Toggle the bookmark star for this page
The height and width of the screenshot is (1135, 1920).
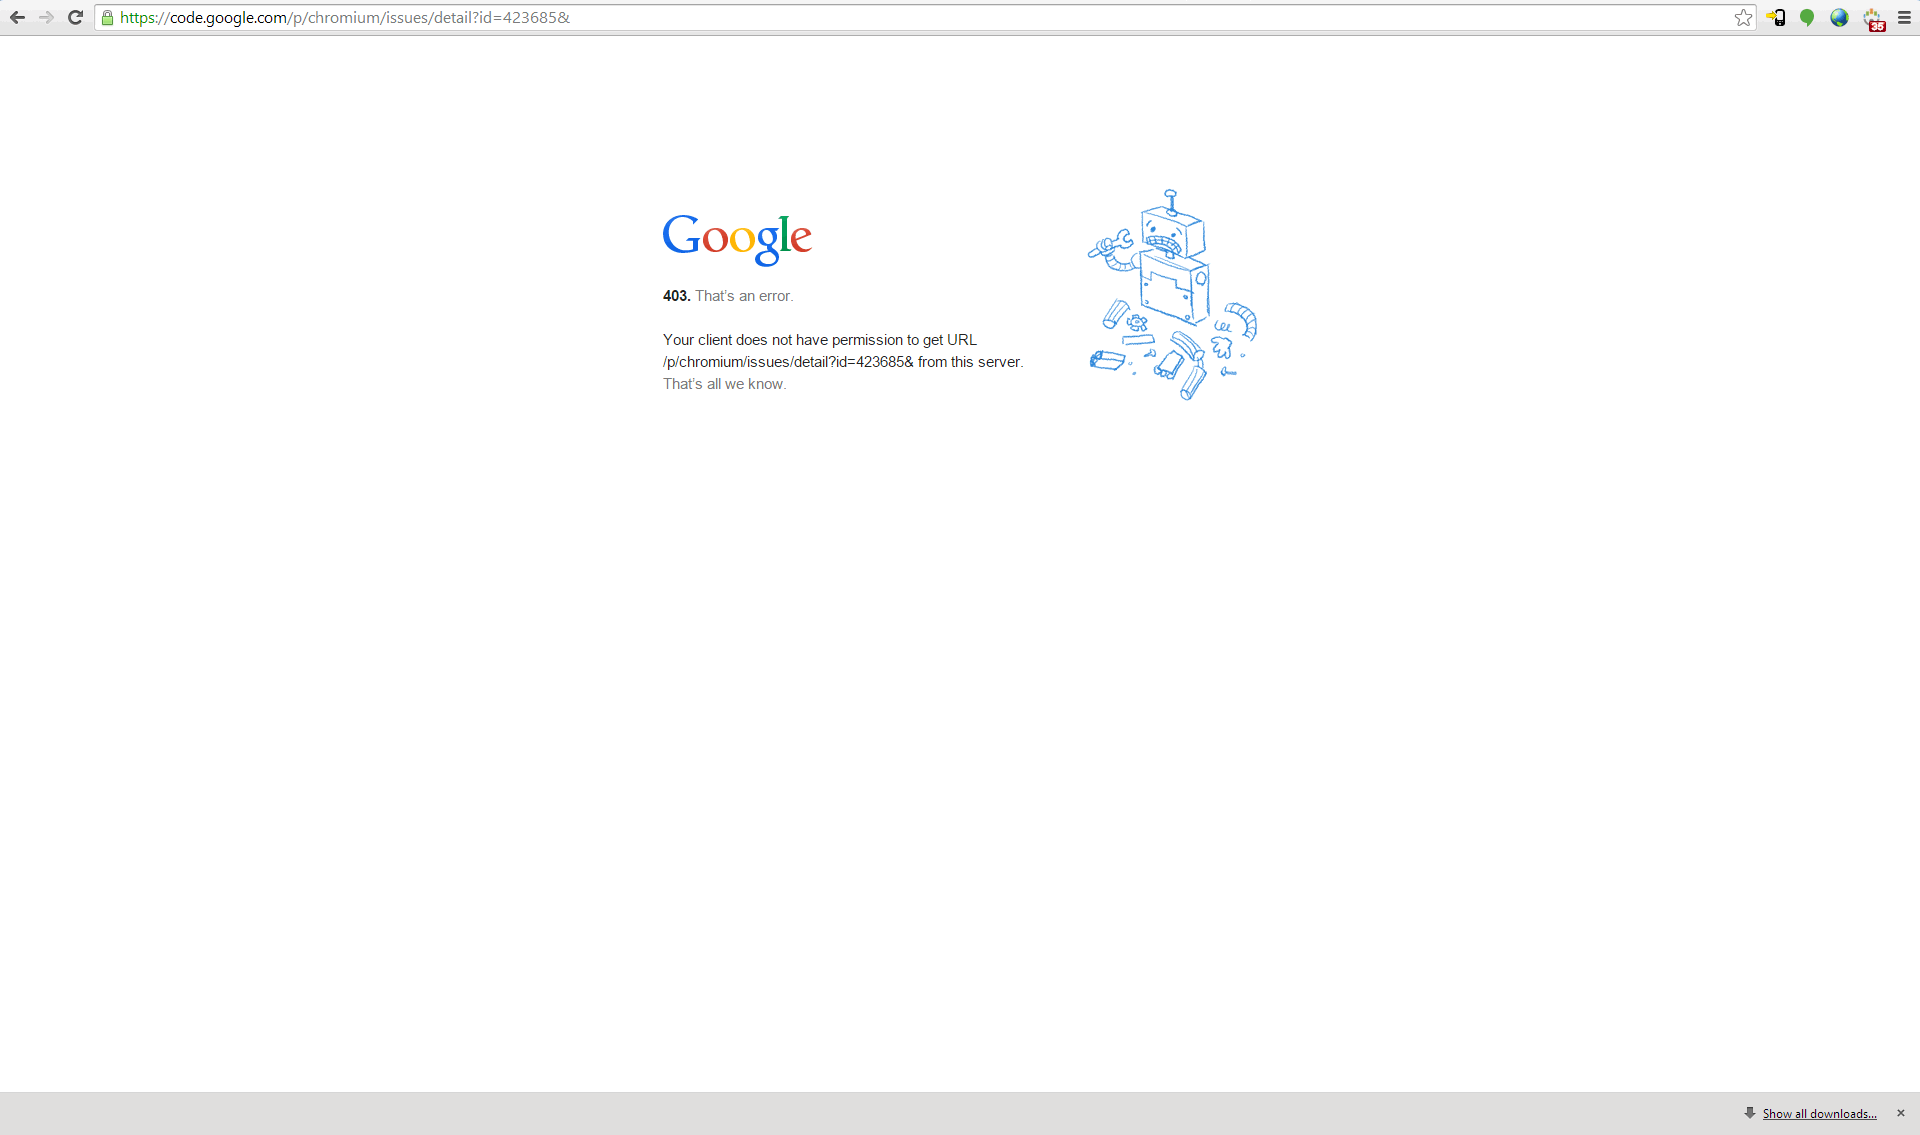(1744, 17)
